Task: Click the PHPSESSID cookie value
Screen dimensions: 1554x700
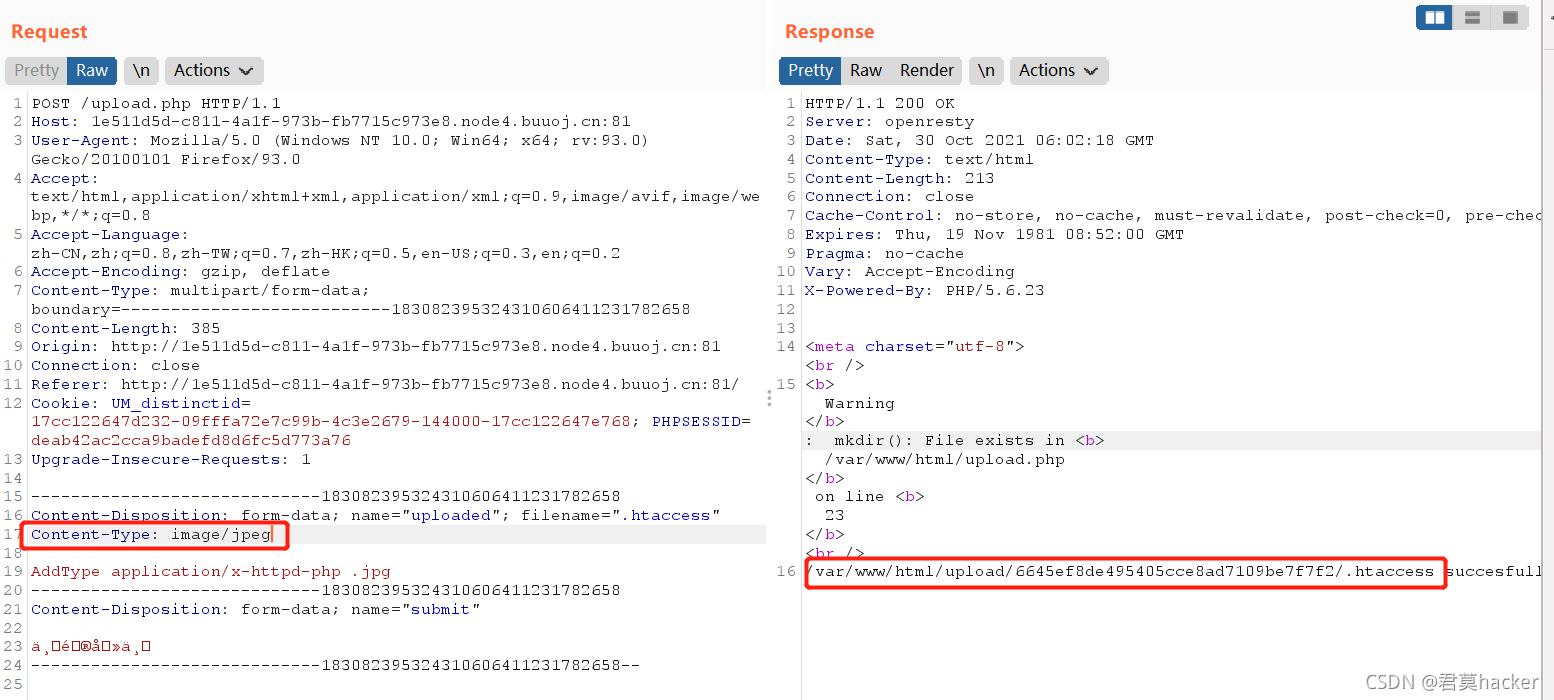Action: pos(191,441)
